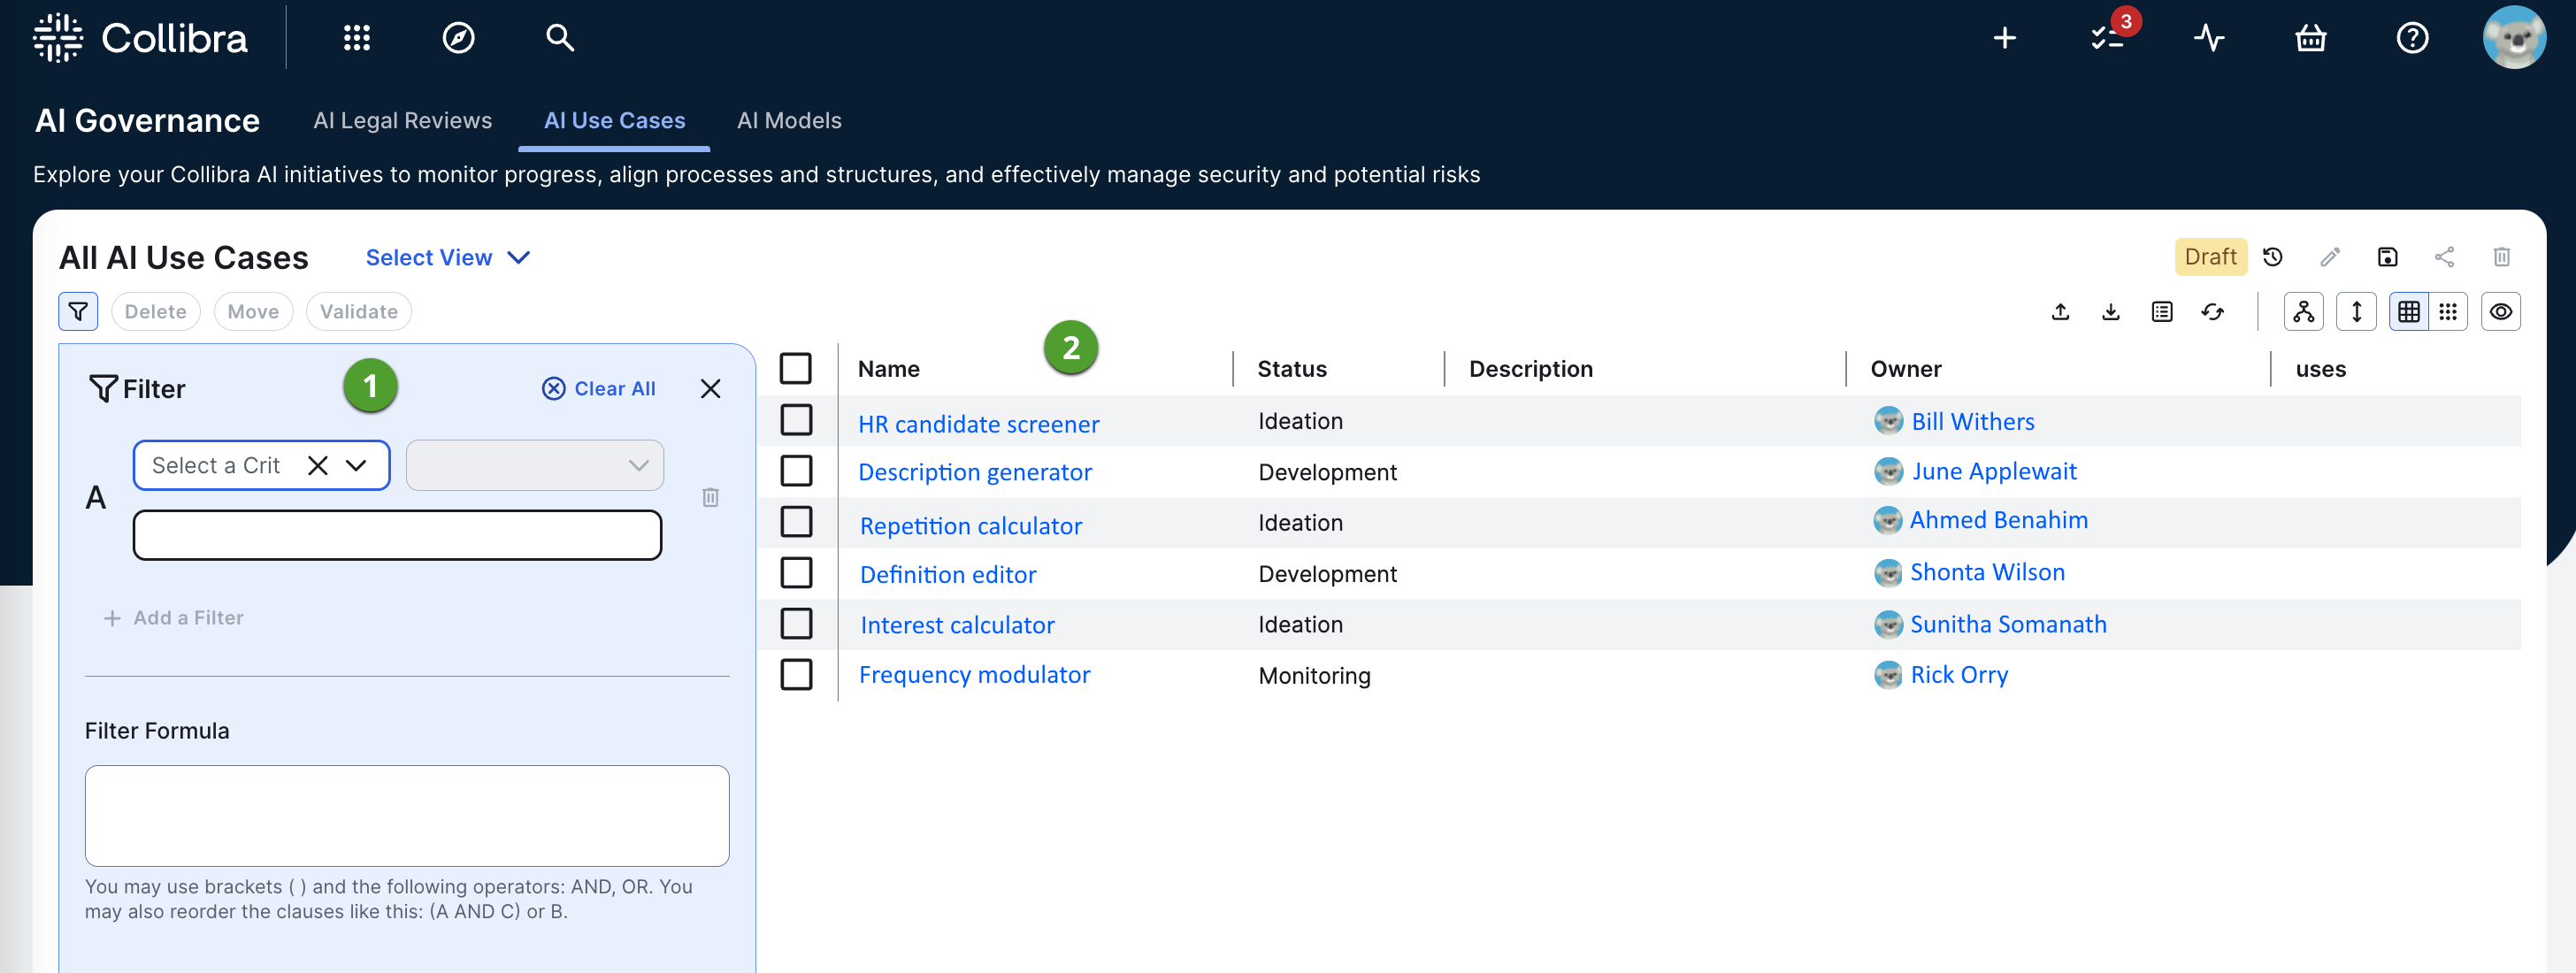
Task: Open the tasks checklist icon with badge
Action: click(2108, 38)
